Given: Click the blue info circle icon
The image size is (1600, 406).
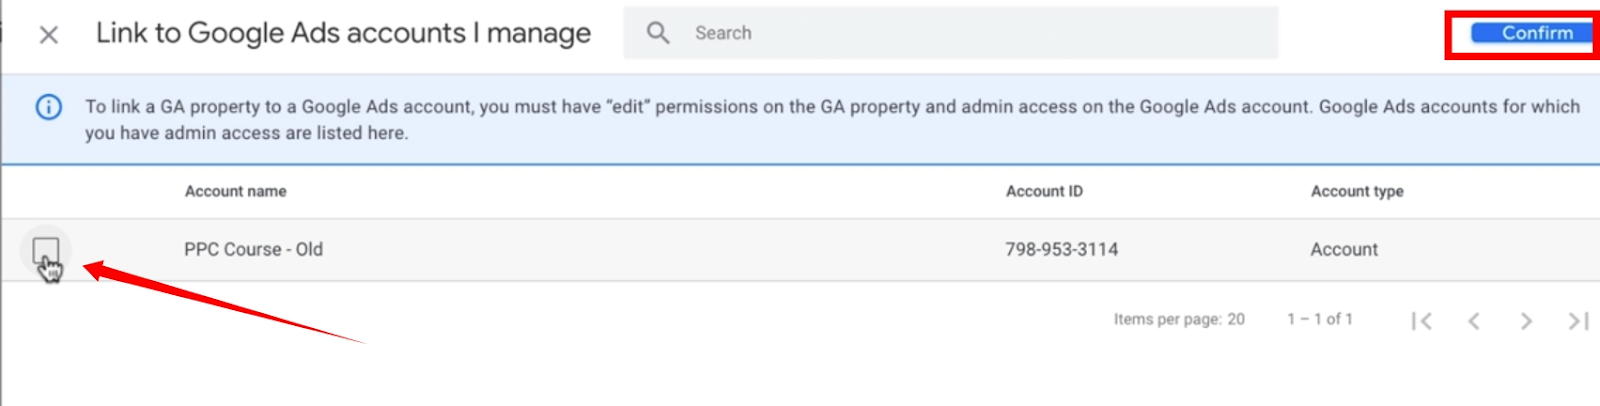Looking at the screenshot, I should [49, 107].
